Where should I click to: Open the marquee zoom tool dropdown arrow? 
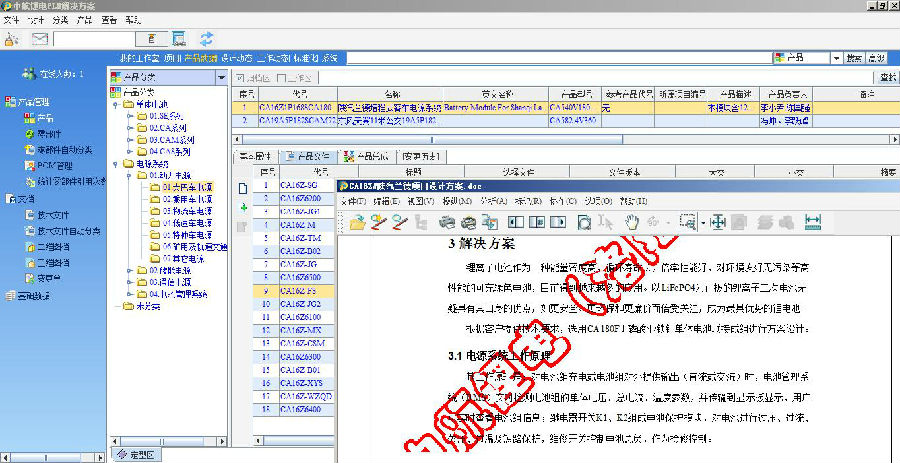click(703, 223)
